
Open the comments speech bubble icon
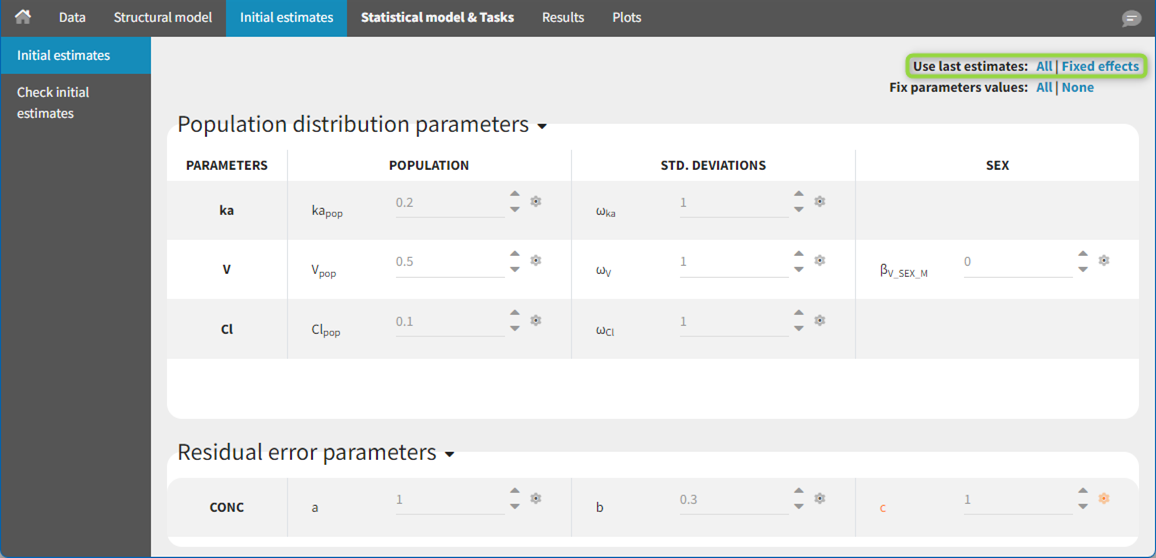point(1131,18)
